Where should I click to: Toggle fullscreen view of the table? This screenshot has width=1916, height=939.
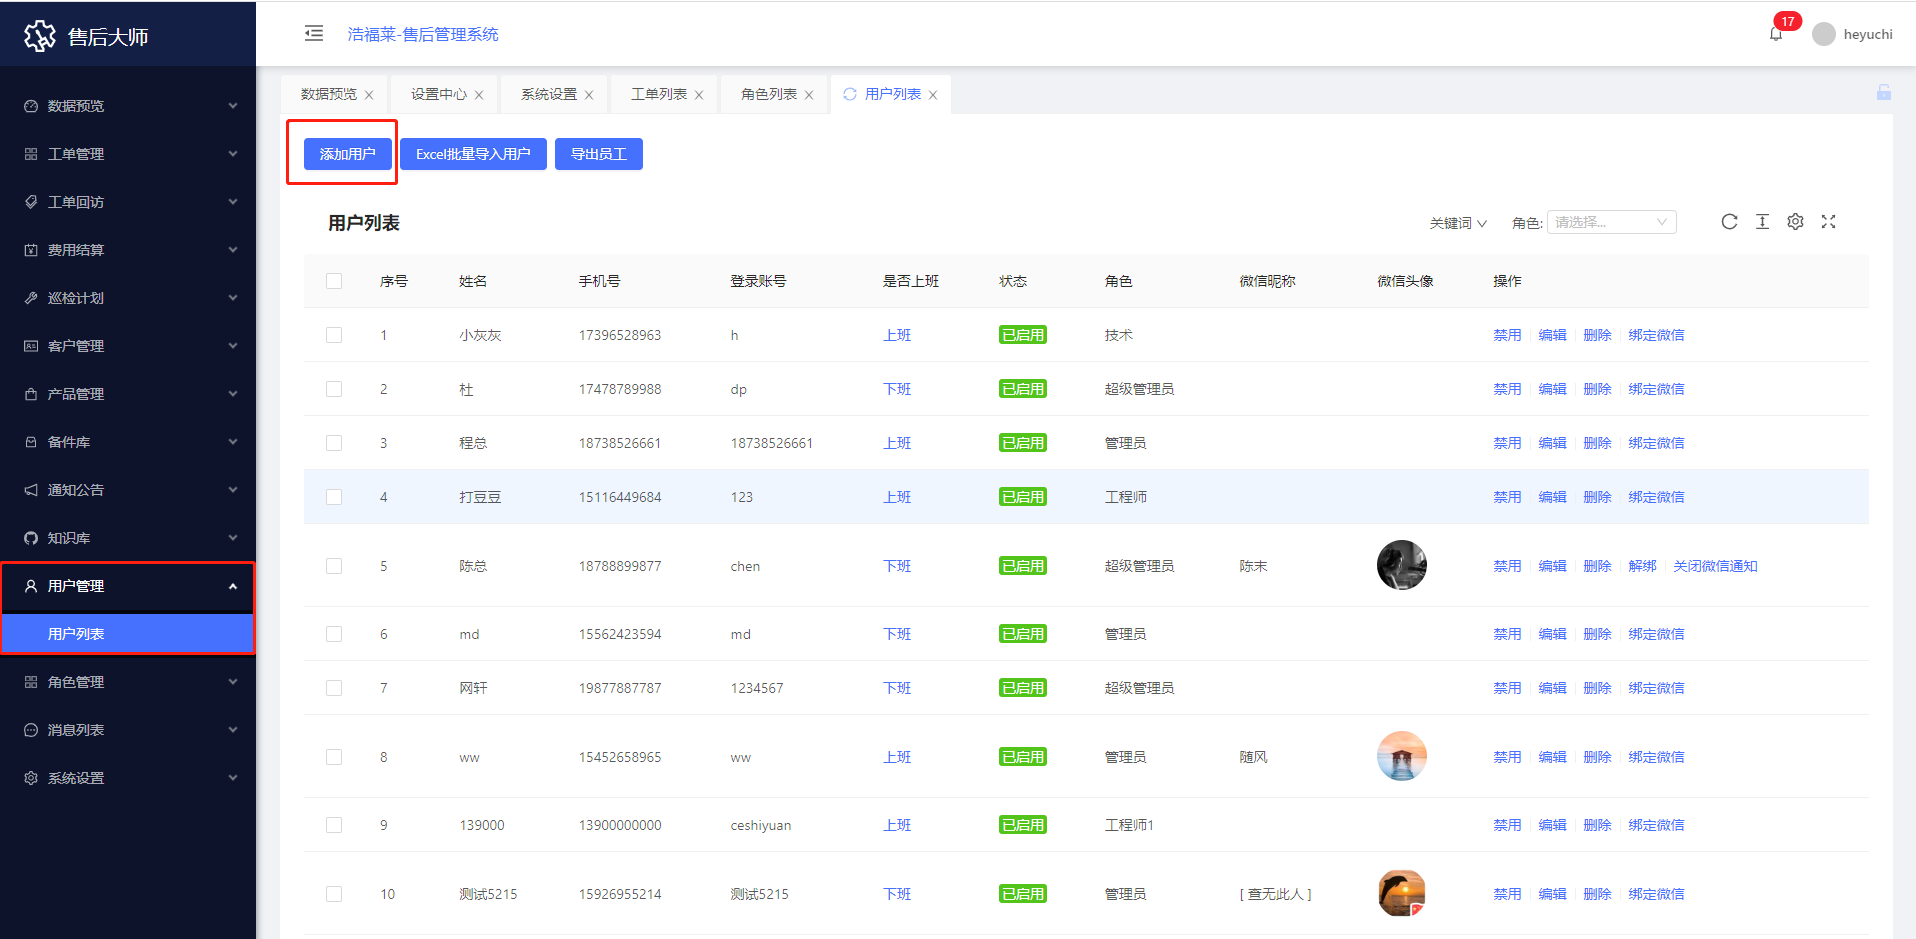coord(1828,222)
